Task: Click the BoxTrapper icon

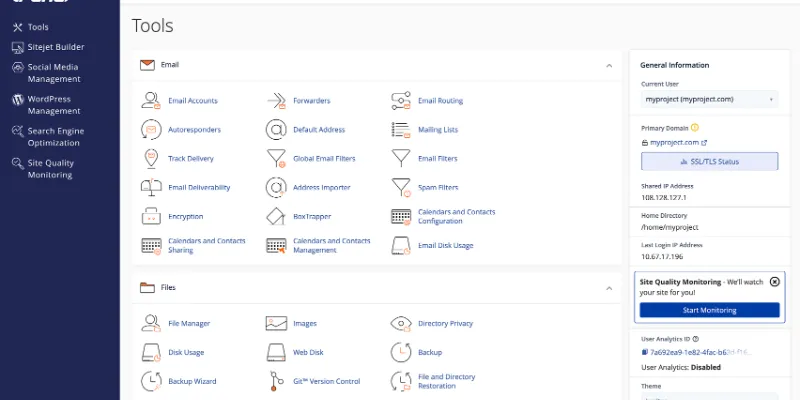Action: point(276,216)
